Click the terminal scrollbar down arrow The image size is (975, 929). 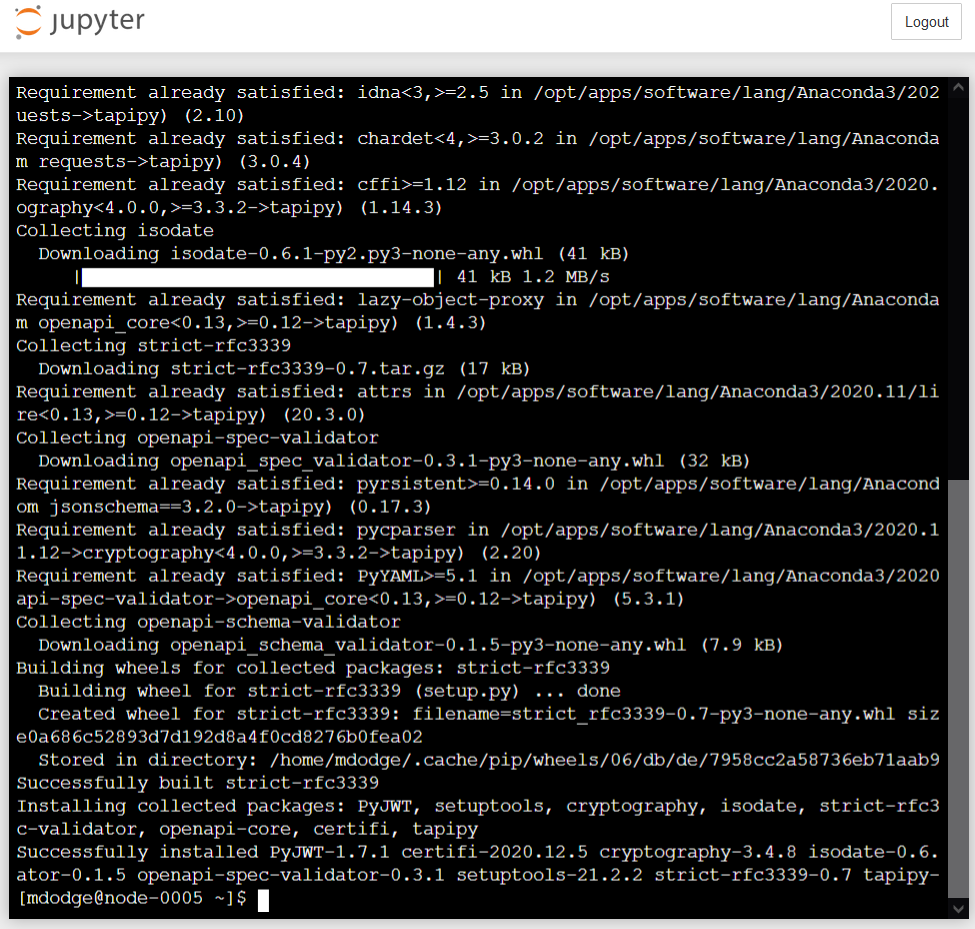pos(958,908)
